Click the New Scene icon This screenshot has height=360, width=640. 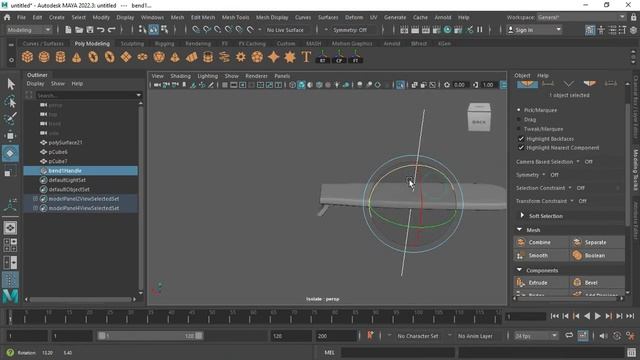click(x=68, y=30)
